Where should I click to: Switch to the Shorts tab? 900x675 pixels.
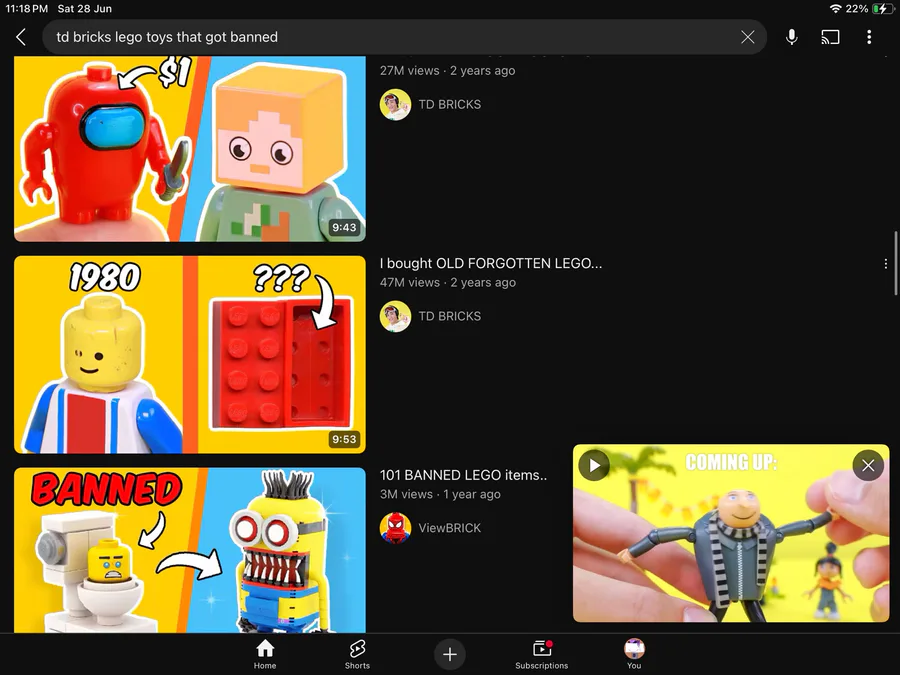coord(357,654)
